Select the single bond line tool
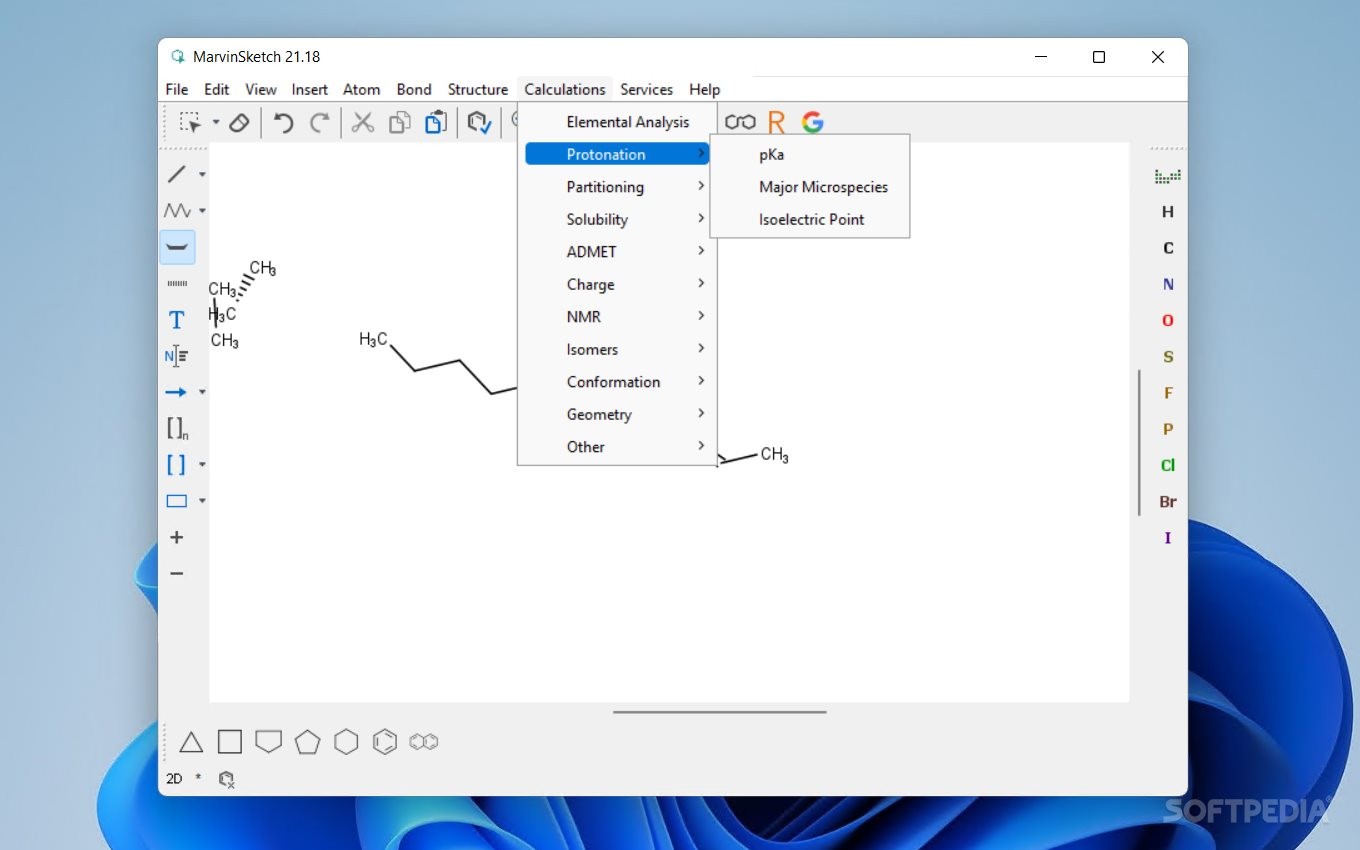The width and height of the screenshot is (1360, 850). pos(177,174)
